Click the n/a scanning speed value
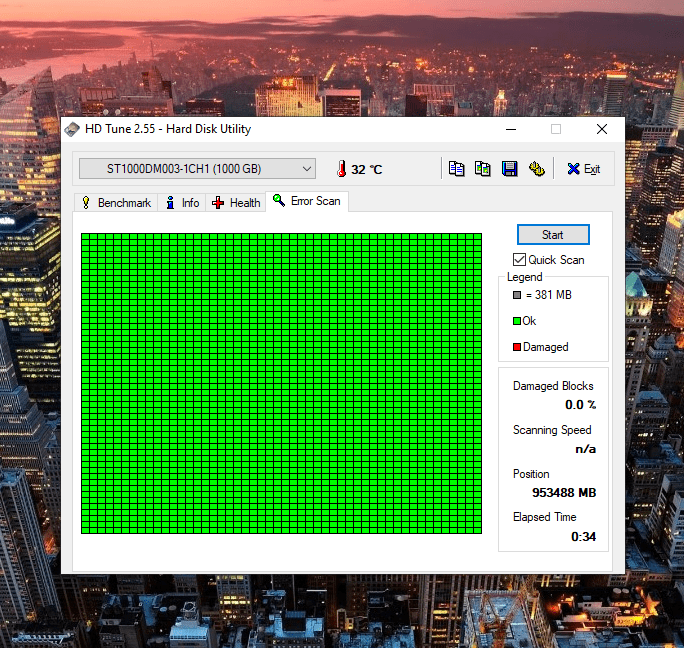The height and width of the screenshot is (648, 684). [585, 449]
